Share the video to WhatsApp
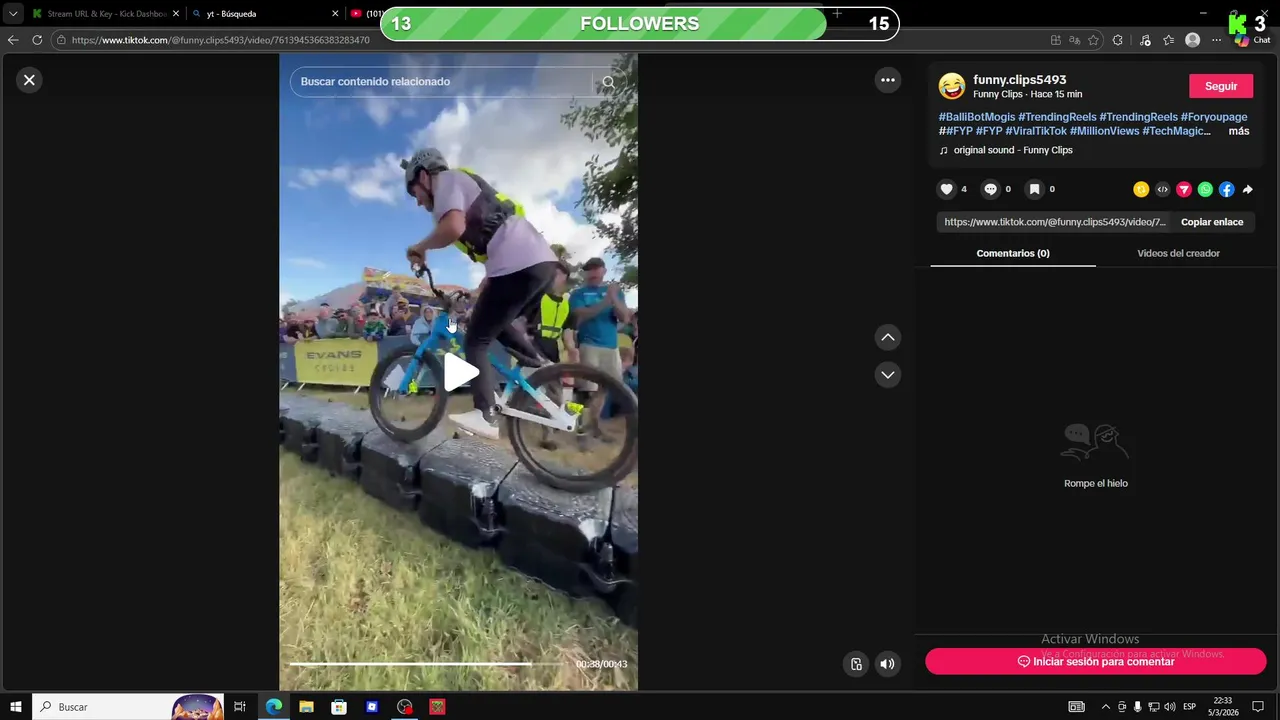The height and width of the screenshot is (720, 1280). coord(1205,189)
